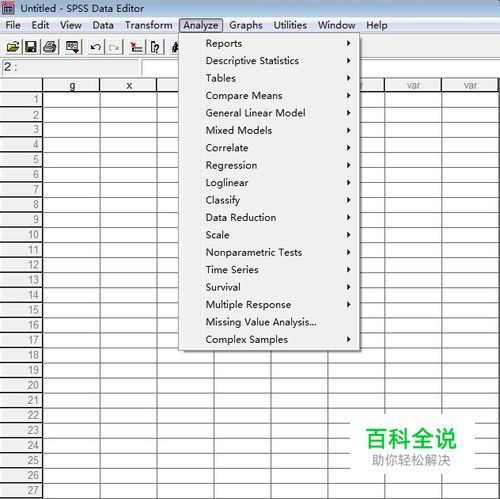Image resolution: width=500 pixels, height=499 pixels.
Task: Choose Nonparametric Tests entry
Action: click(x=269, y=252)
